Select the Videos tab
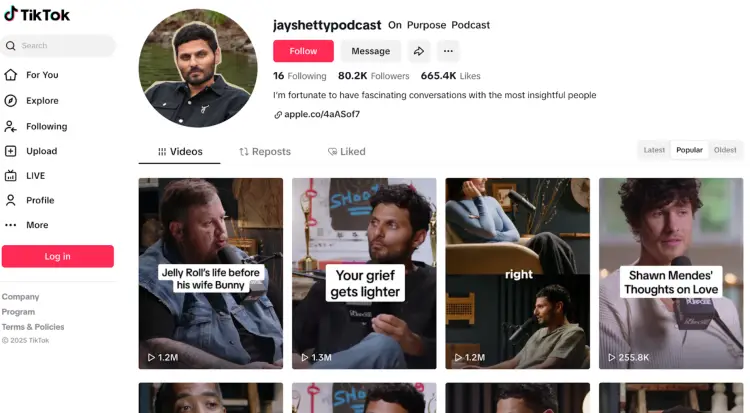The height and width of the screenshot is (413, 750). pyautogui.click(x=180, y=152)
